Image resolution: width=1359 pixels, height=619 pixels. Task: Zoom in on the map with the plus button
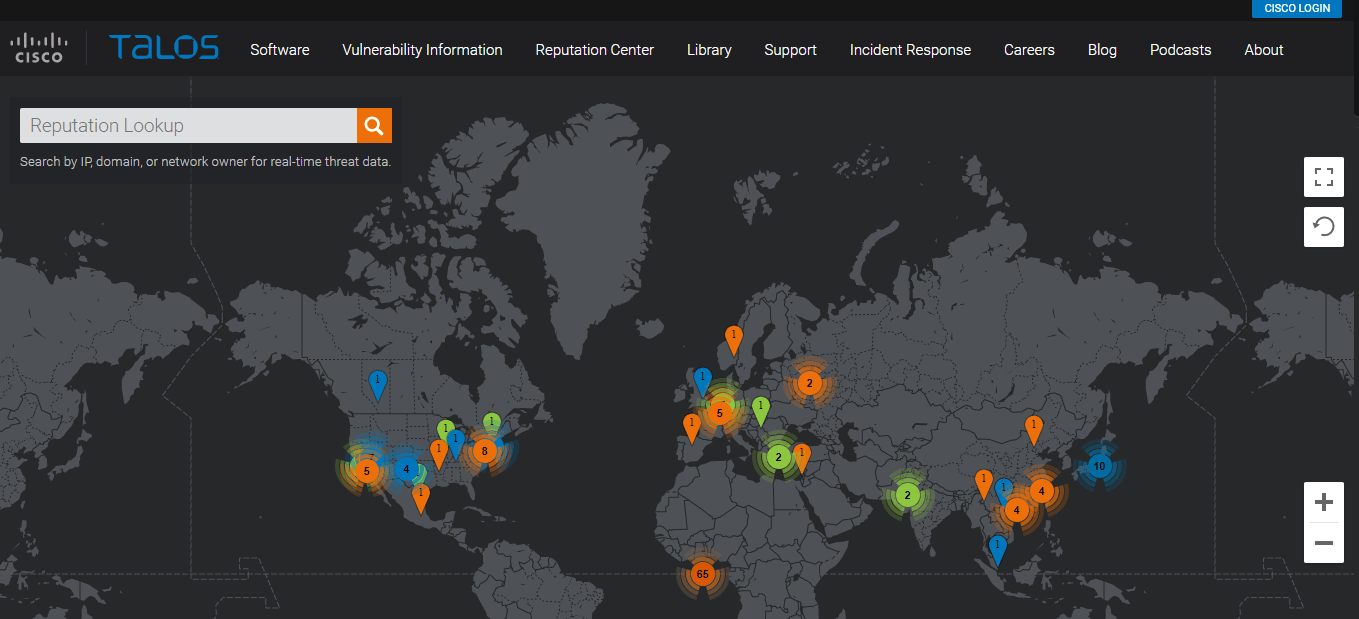[1324, 502]
